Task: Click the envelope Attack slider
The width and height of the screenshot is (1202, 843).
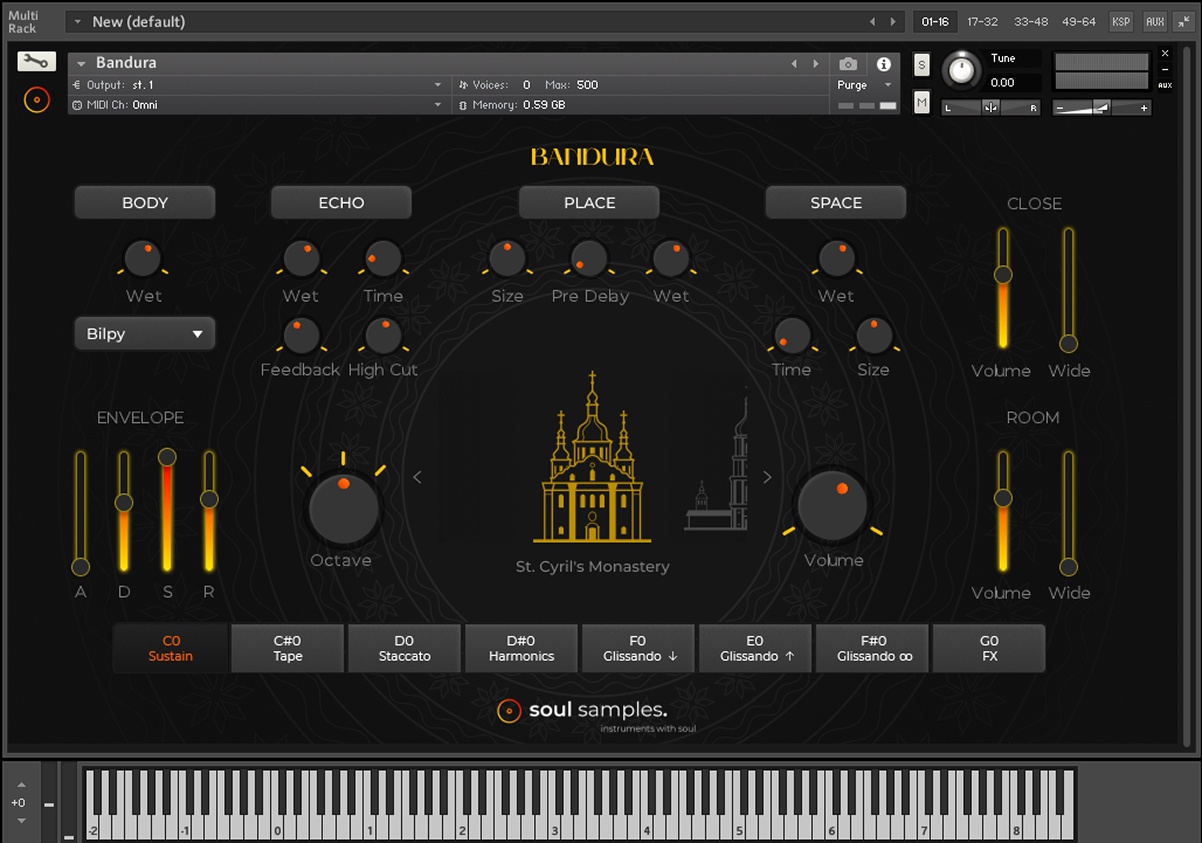Action: click(81, 512)
